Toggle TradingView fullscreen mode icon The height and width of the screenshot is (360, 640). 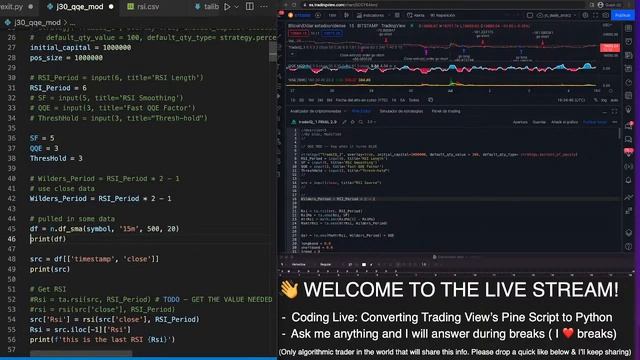[596, 15]
